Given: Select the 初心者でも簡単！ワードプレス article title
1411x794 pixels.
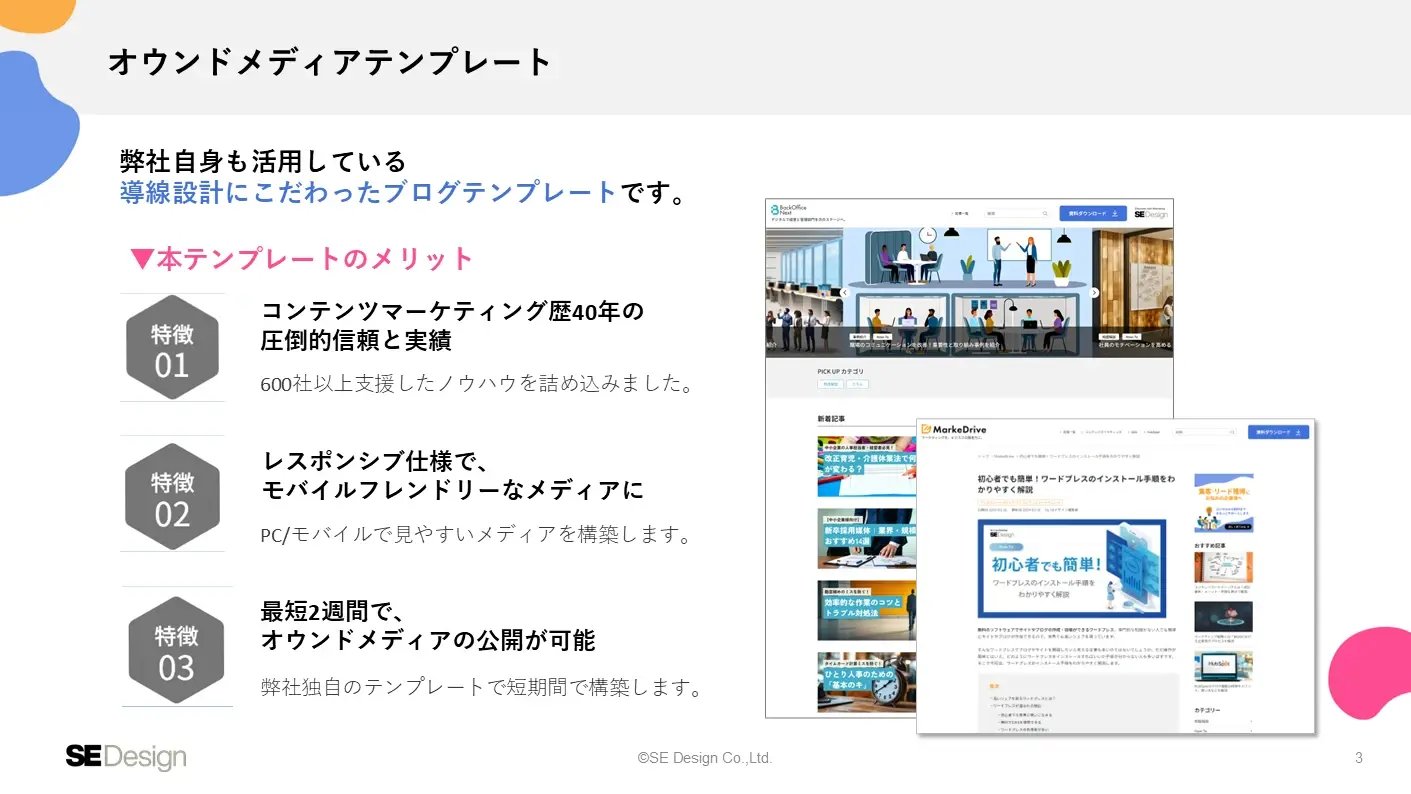Looking at the screenshot, I should pyautogui.click(x=1076, y=486).
